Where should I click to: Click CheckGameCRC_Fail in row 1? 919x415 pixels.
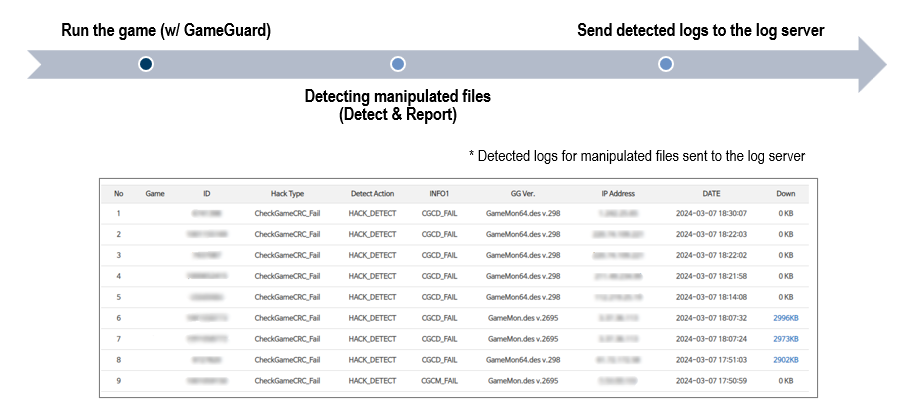pos(287,213)
